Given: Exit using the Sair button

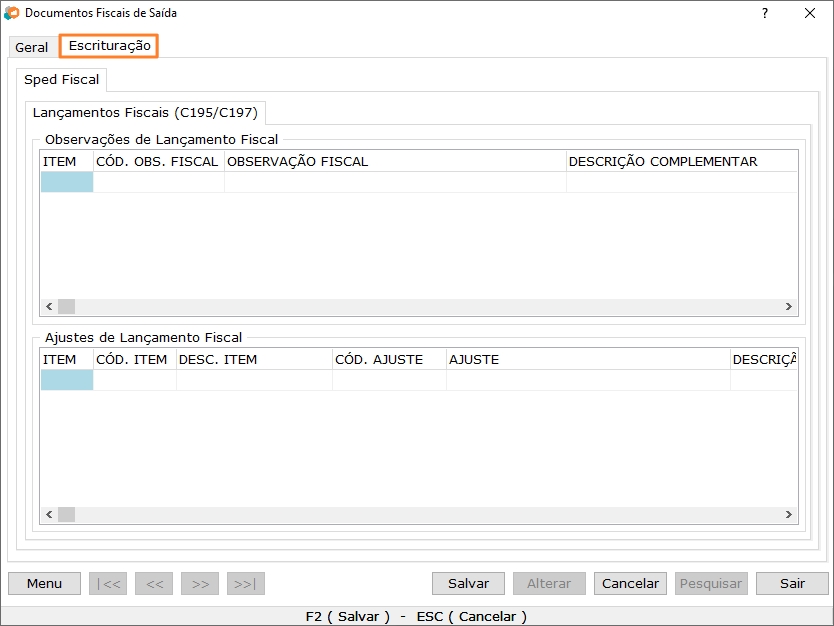Looking at the screenshot, I should point(792,584).
